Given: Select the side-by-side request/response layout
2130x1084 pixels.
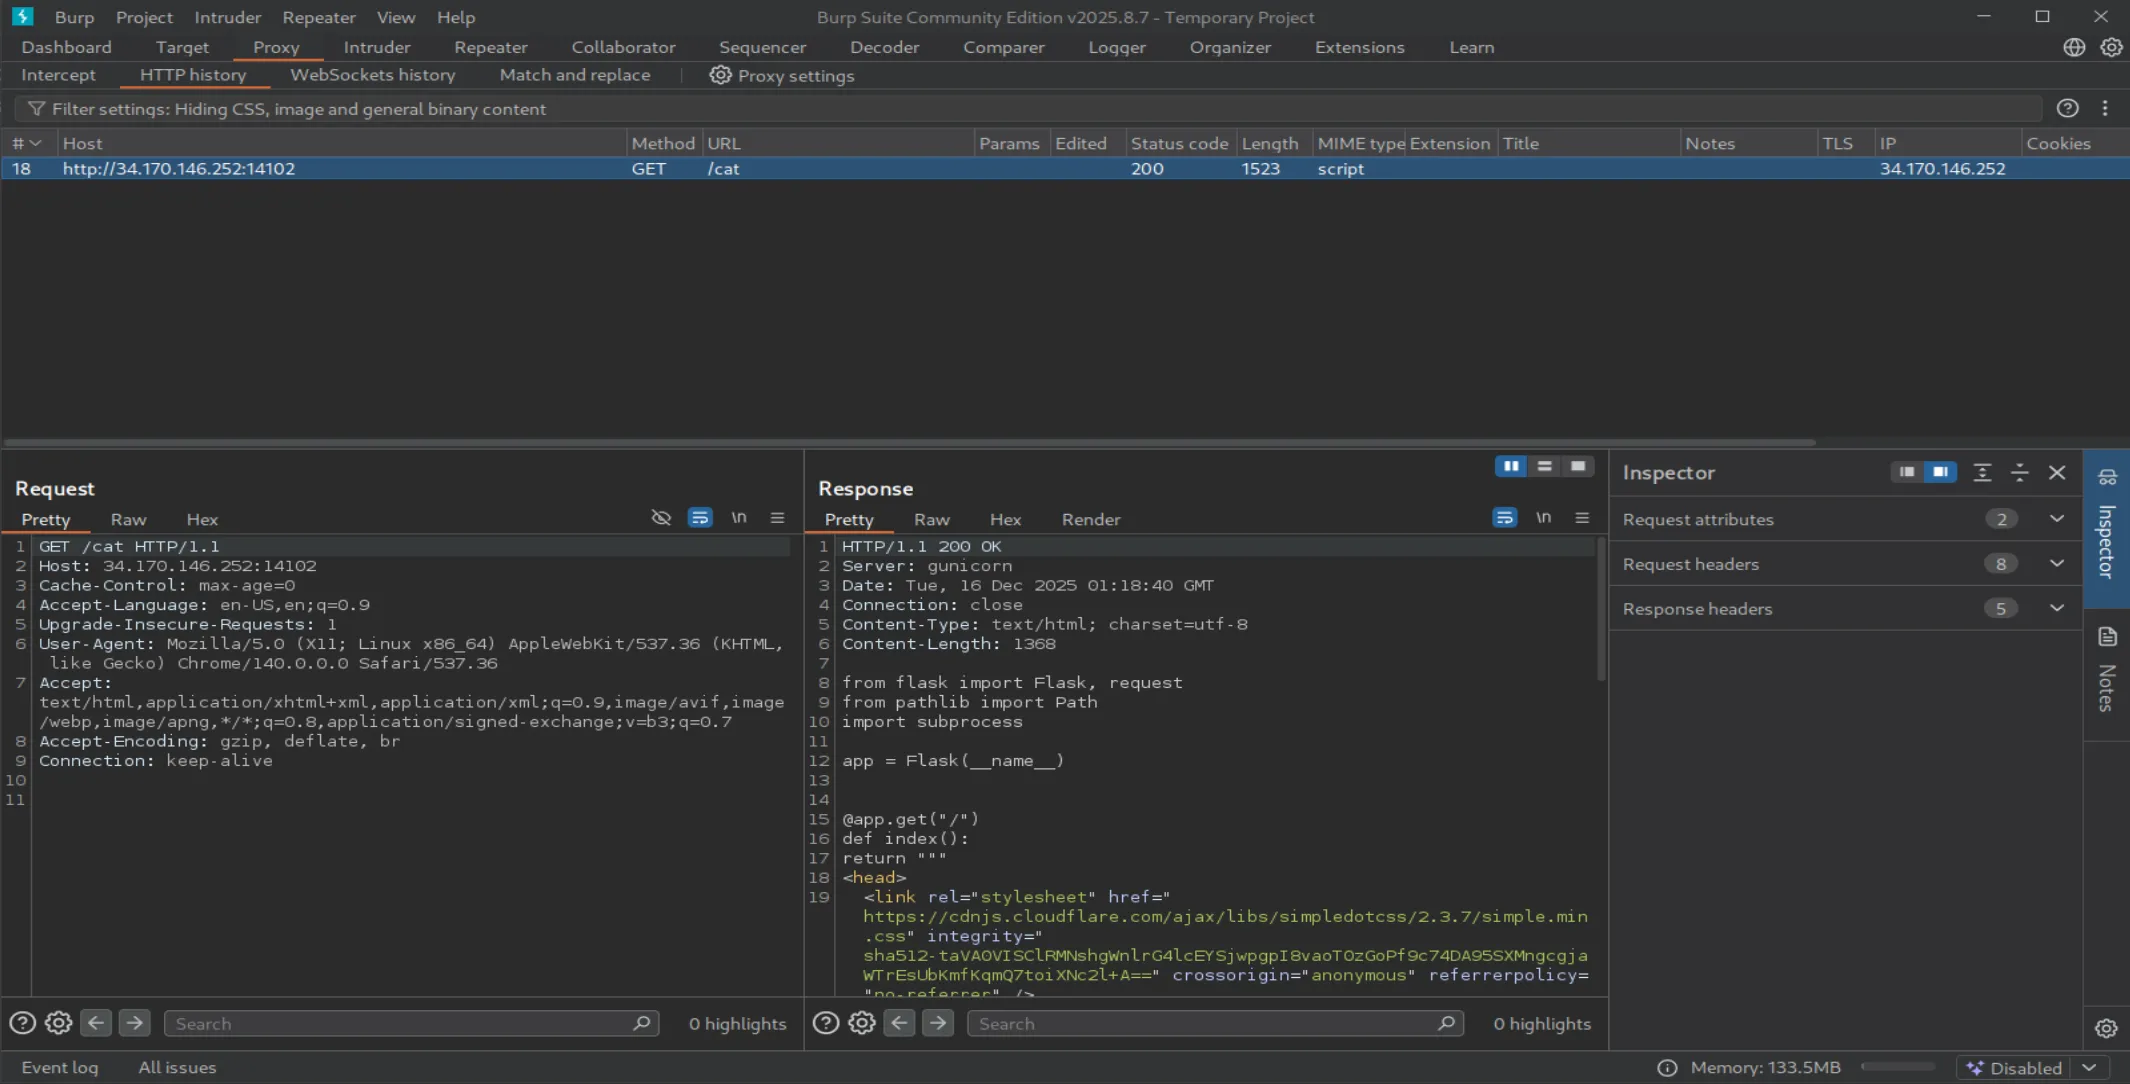Looking at the screenshot, I should click(x=1510, y=467).
